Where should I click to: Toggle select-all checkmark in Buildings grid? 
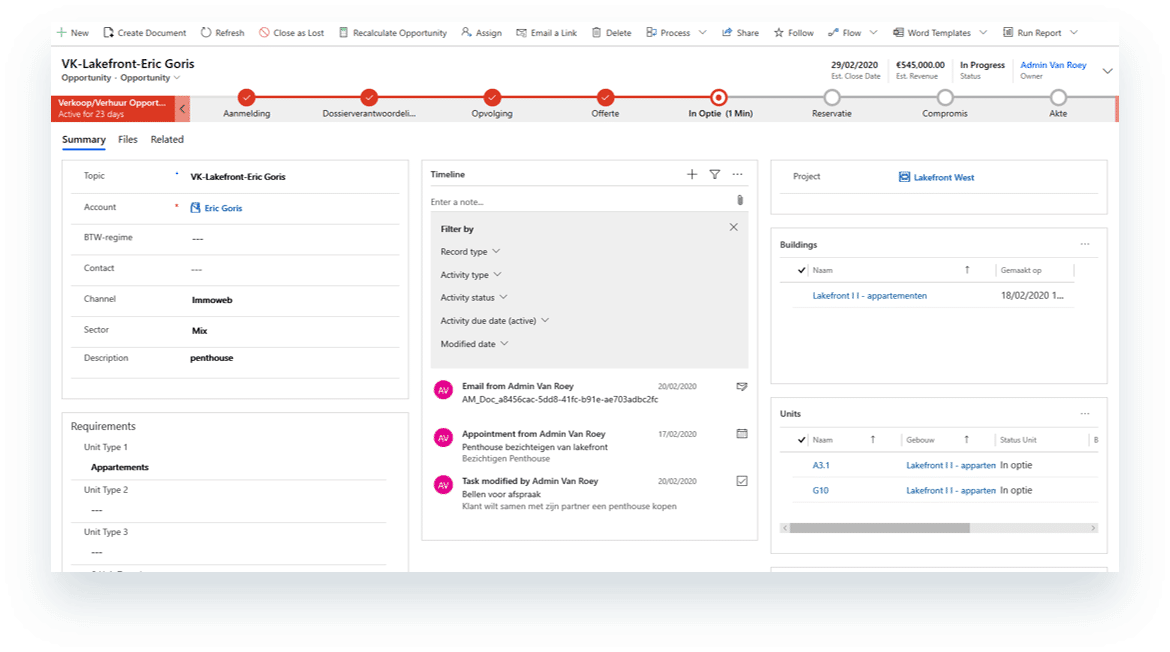pyautogui.click(x=801, y=270)
